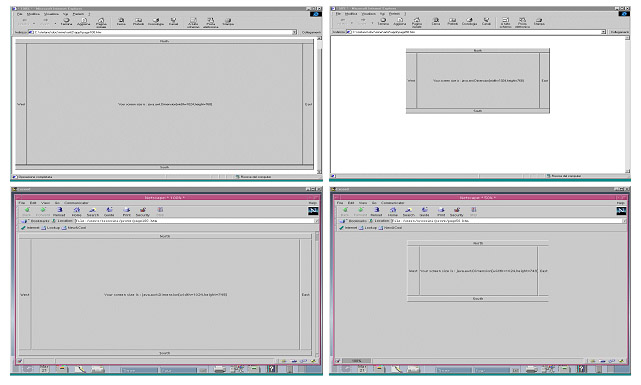Click Location field in bottom-right Netscape window
Screen dimensions: 641x385
click(507, 221)
